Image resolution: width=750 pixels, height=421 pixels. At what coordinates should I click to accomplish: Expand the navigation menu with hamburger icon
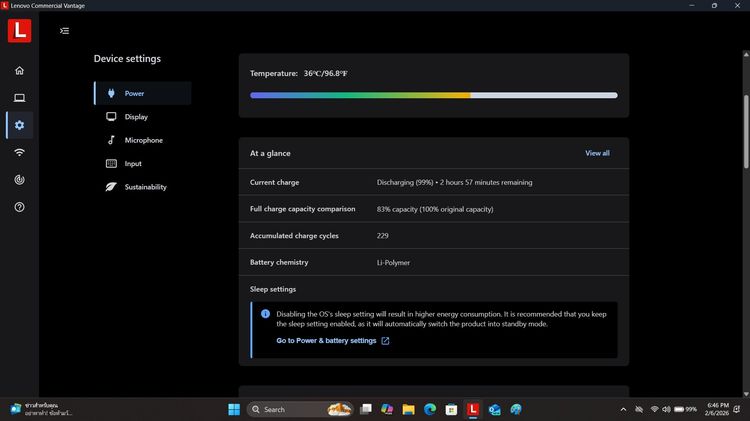[65, 31]
